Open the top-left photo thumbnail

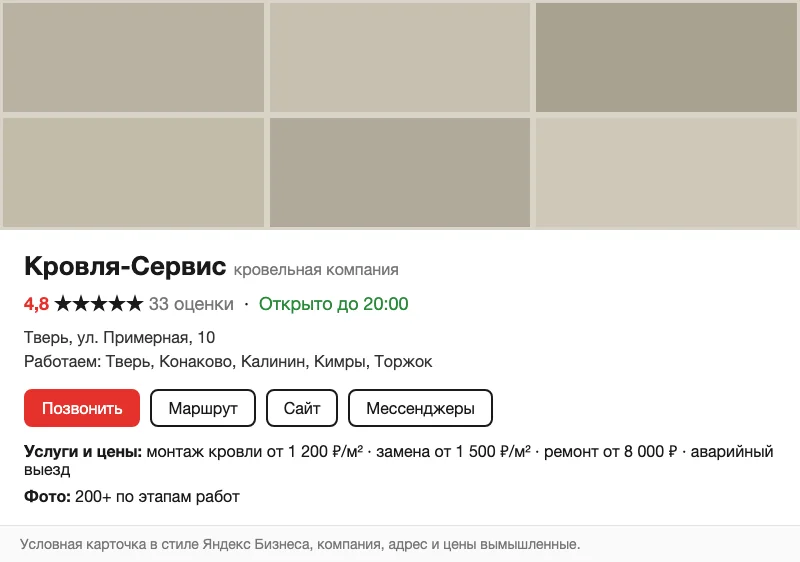[134, 57]
